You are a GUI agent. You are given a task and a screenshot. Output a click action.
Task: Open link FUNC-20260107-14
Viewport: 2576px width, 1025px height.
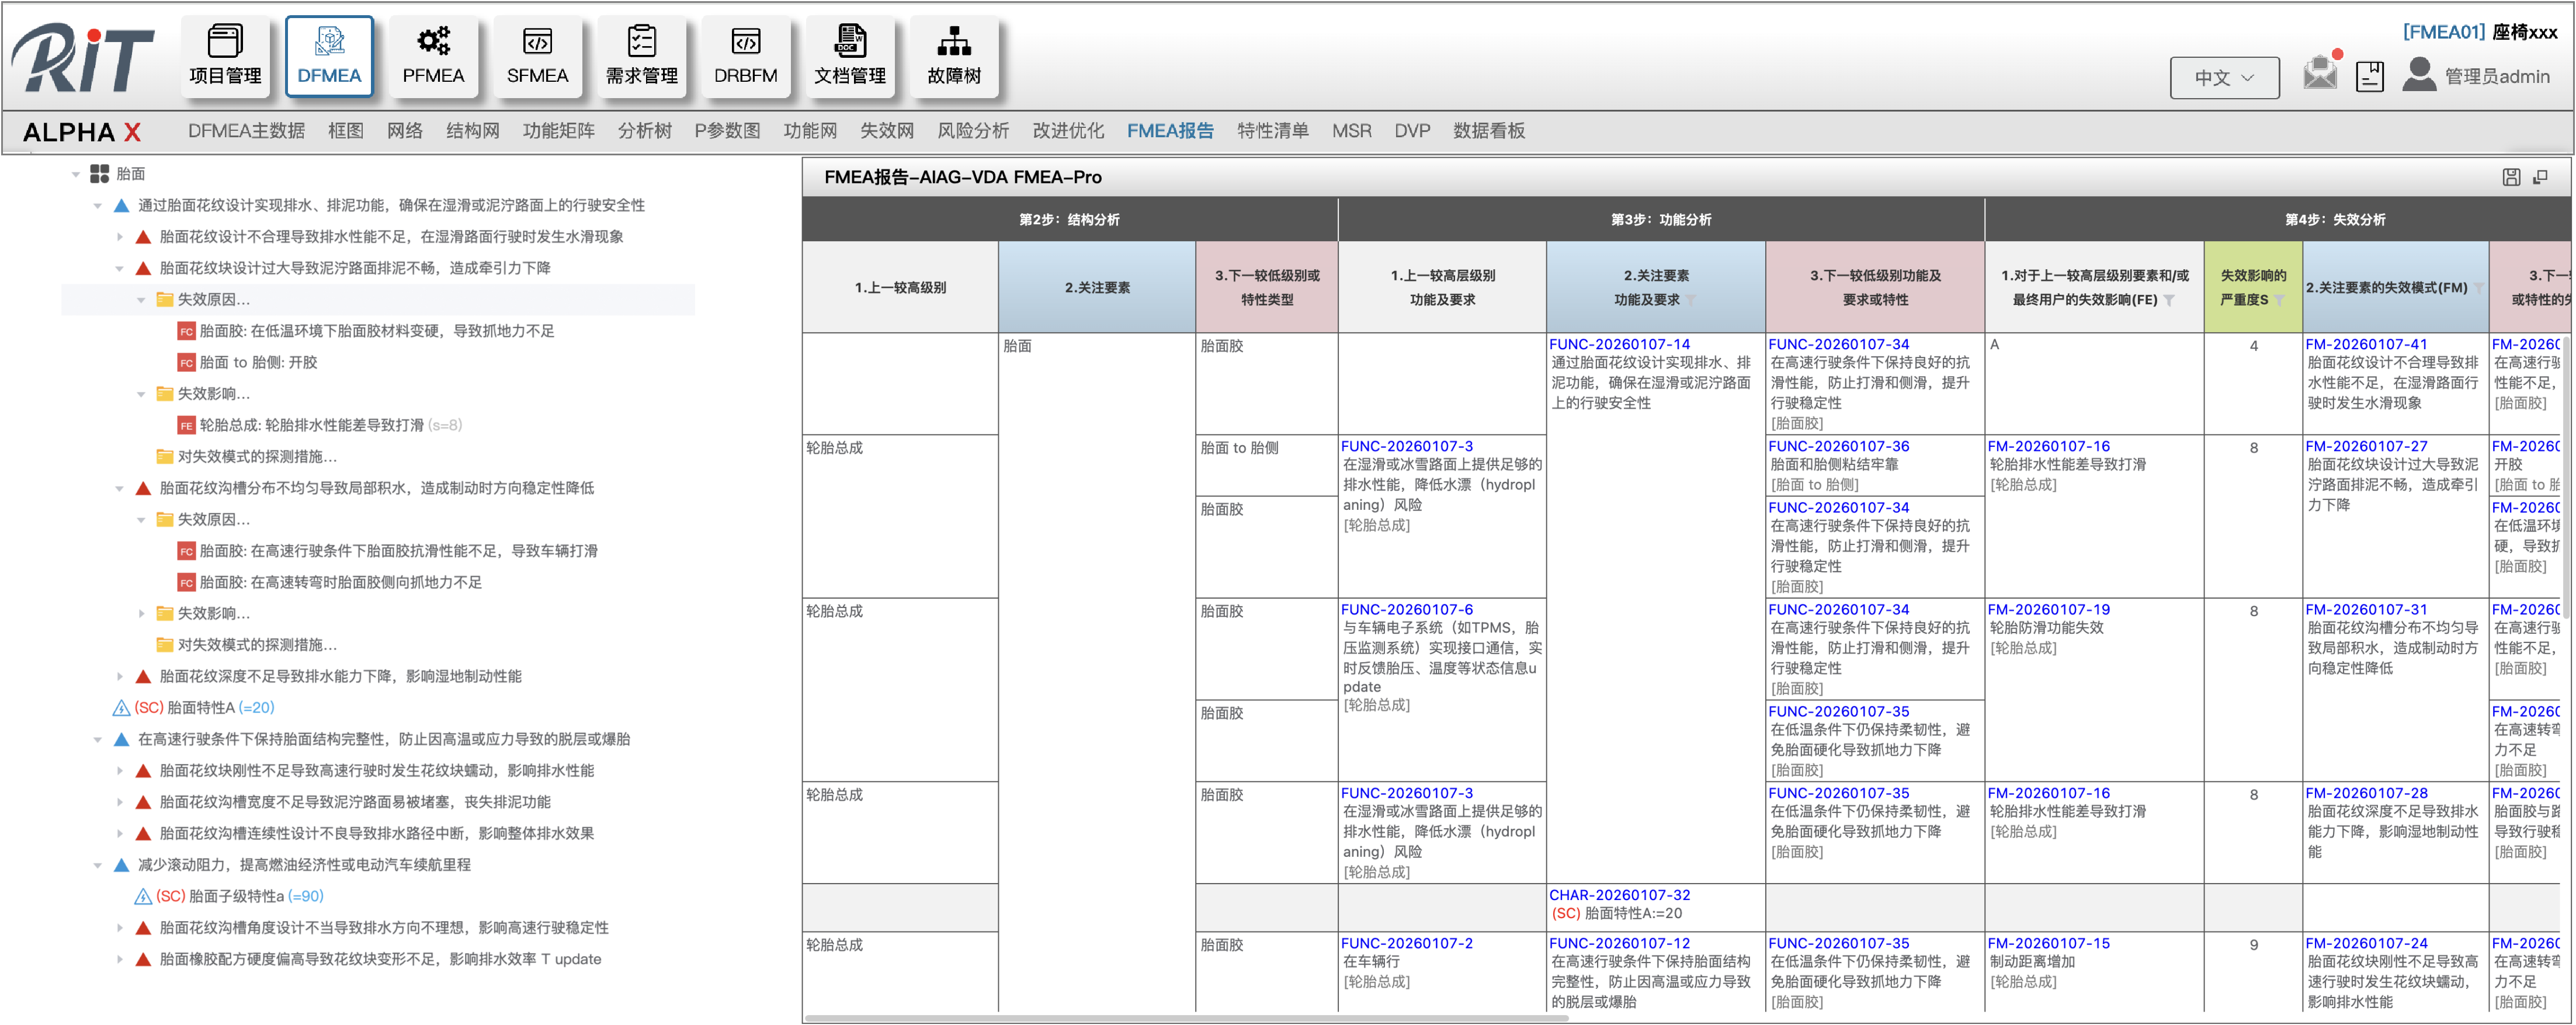pos(1619,343)
